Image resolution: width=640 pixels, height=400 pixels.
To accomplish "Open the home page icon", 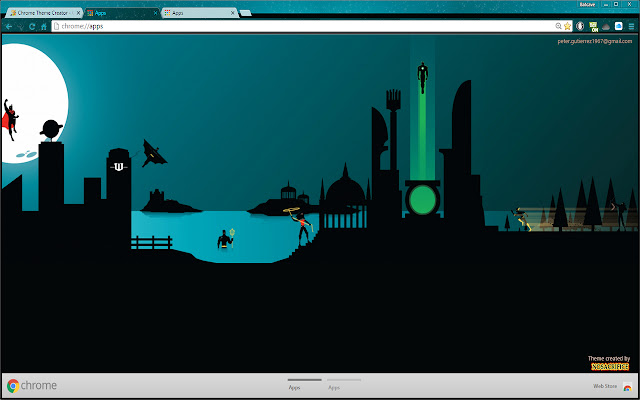I will (x=44, y=27).
